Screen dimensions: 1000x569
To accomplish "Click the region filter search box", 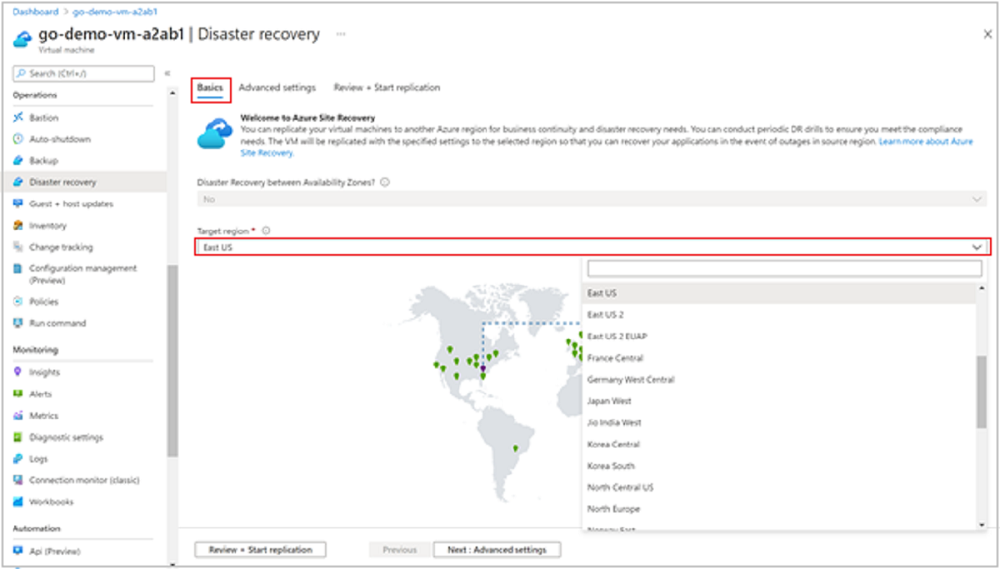I will click(x=784, y=268).
